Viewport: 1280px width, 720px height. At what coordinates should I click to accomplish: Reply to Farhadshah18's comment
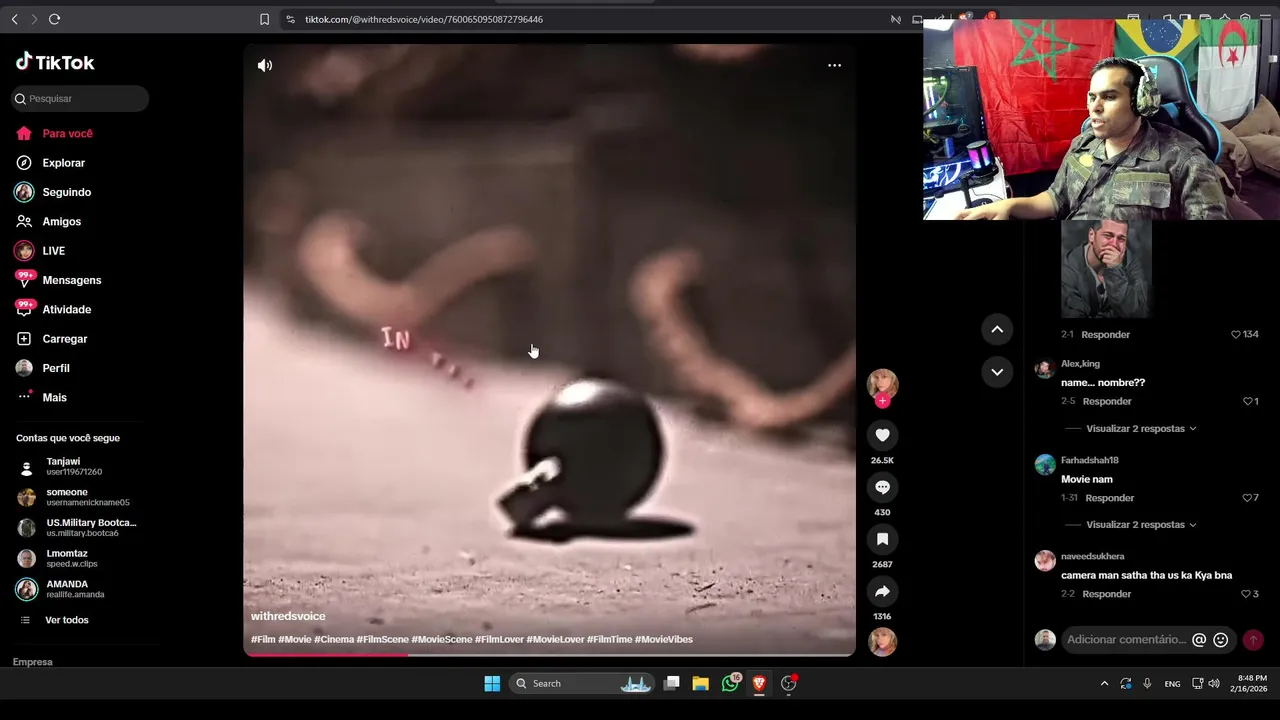1110,498
